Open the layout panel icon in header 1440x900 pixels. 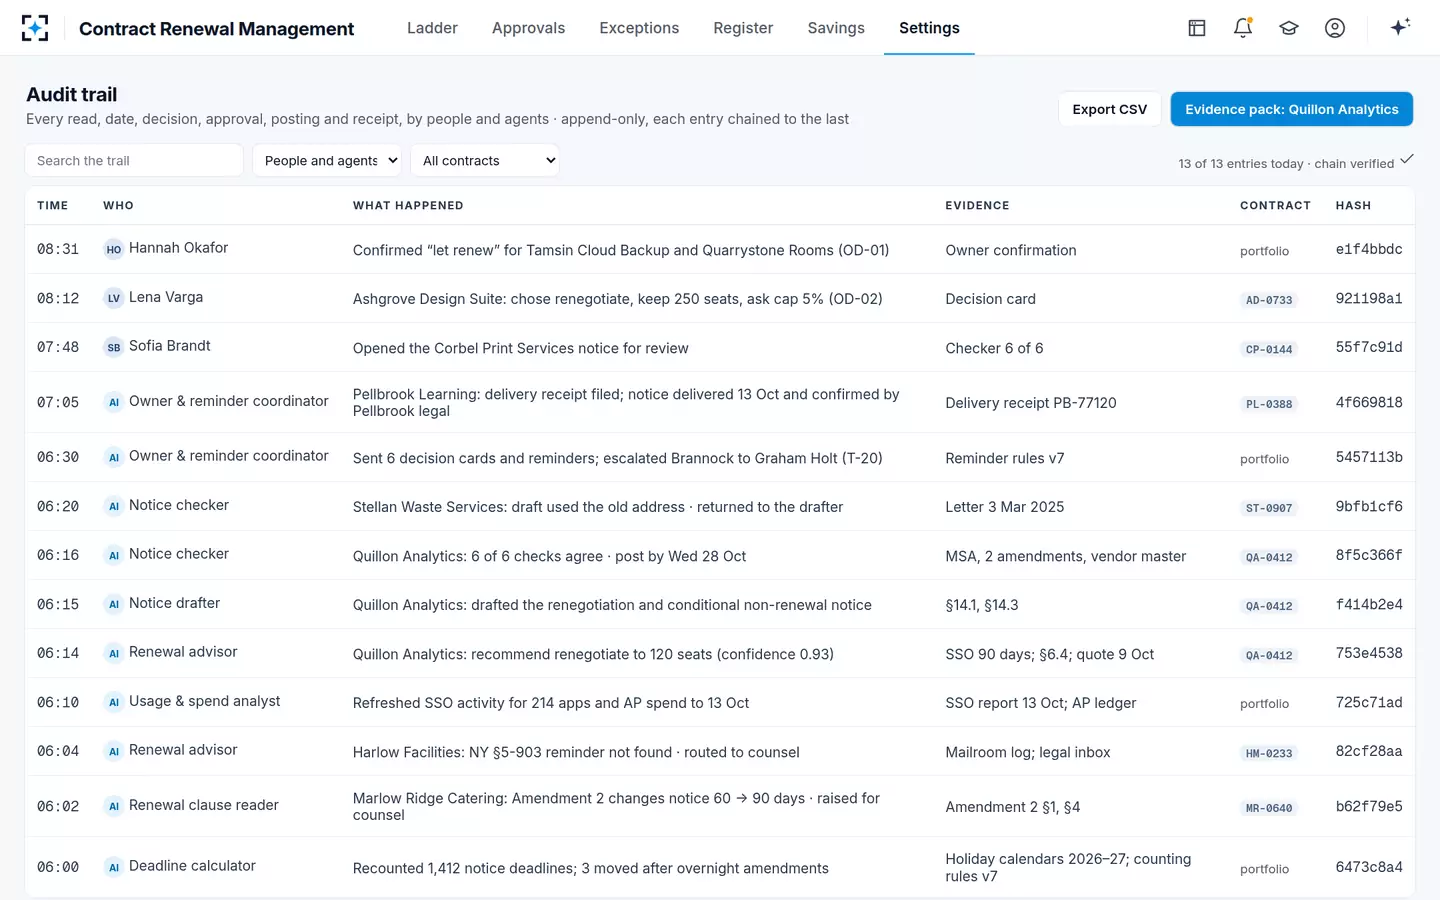tap(1197, 28)
